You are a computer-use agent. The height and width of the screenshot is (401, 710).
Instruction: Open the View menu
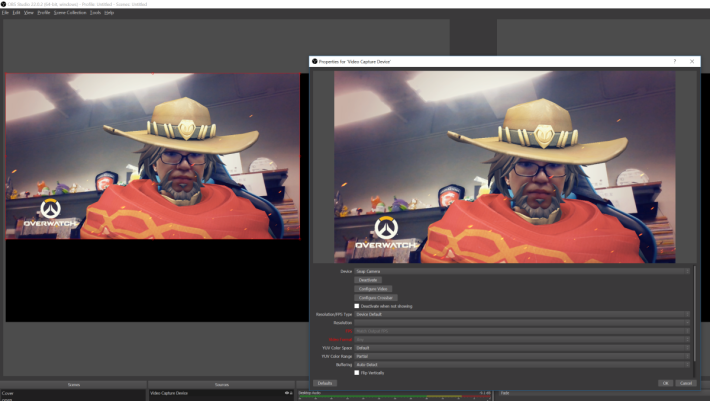coord(29,13)
